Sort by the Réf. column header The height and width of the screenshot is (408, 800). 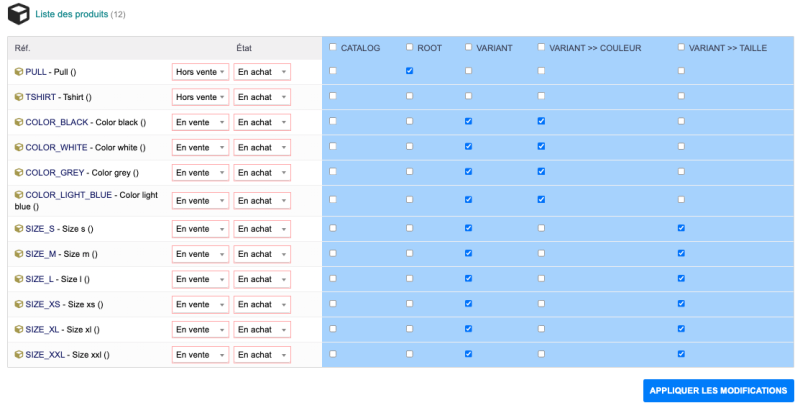click(23, 48)
